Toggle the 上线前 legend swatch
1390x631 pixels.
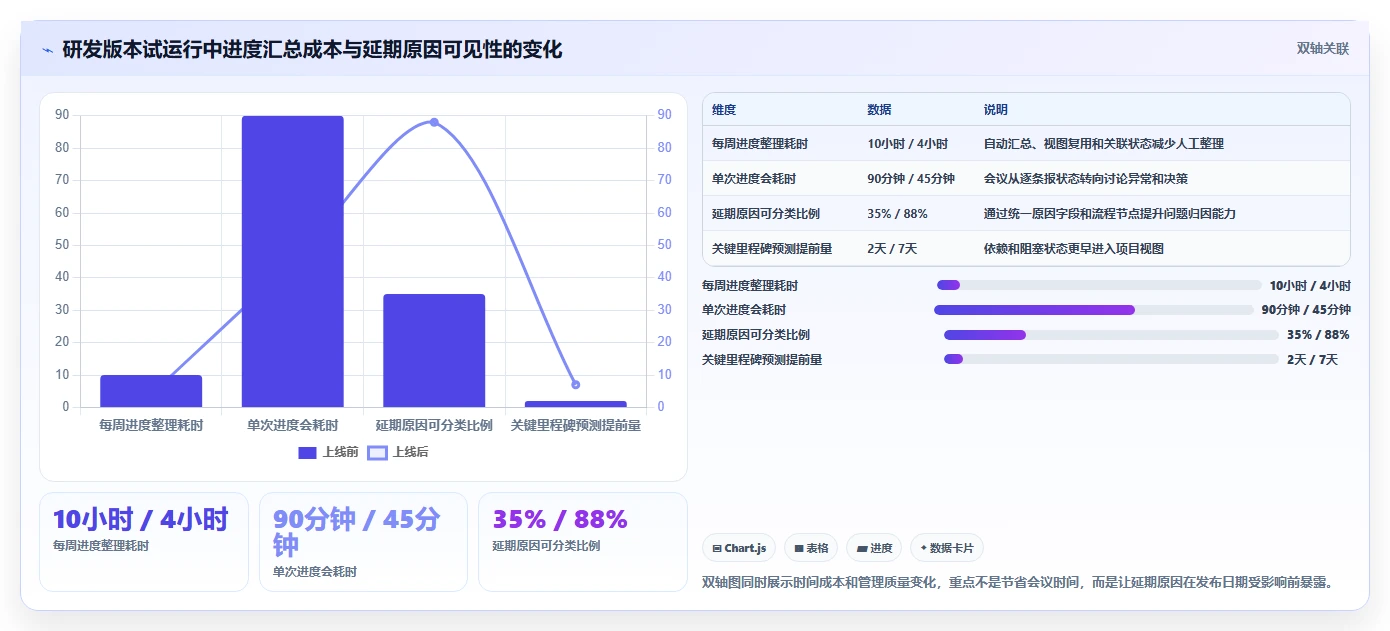point(307,453)
